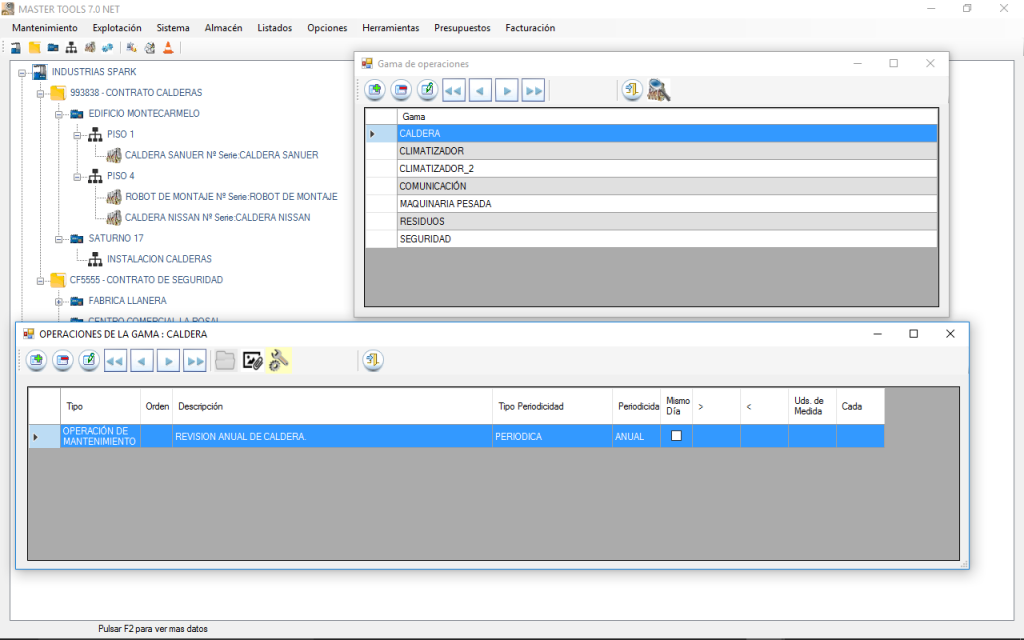Toggle the Mismo Día checkbox for caldera revision

[x=676, y=436]
